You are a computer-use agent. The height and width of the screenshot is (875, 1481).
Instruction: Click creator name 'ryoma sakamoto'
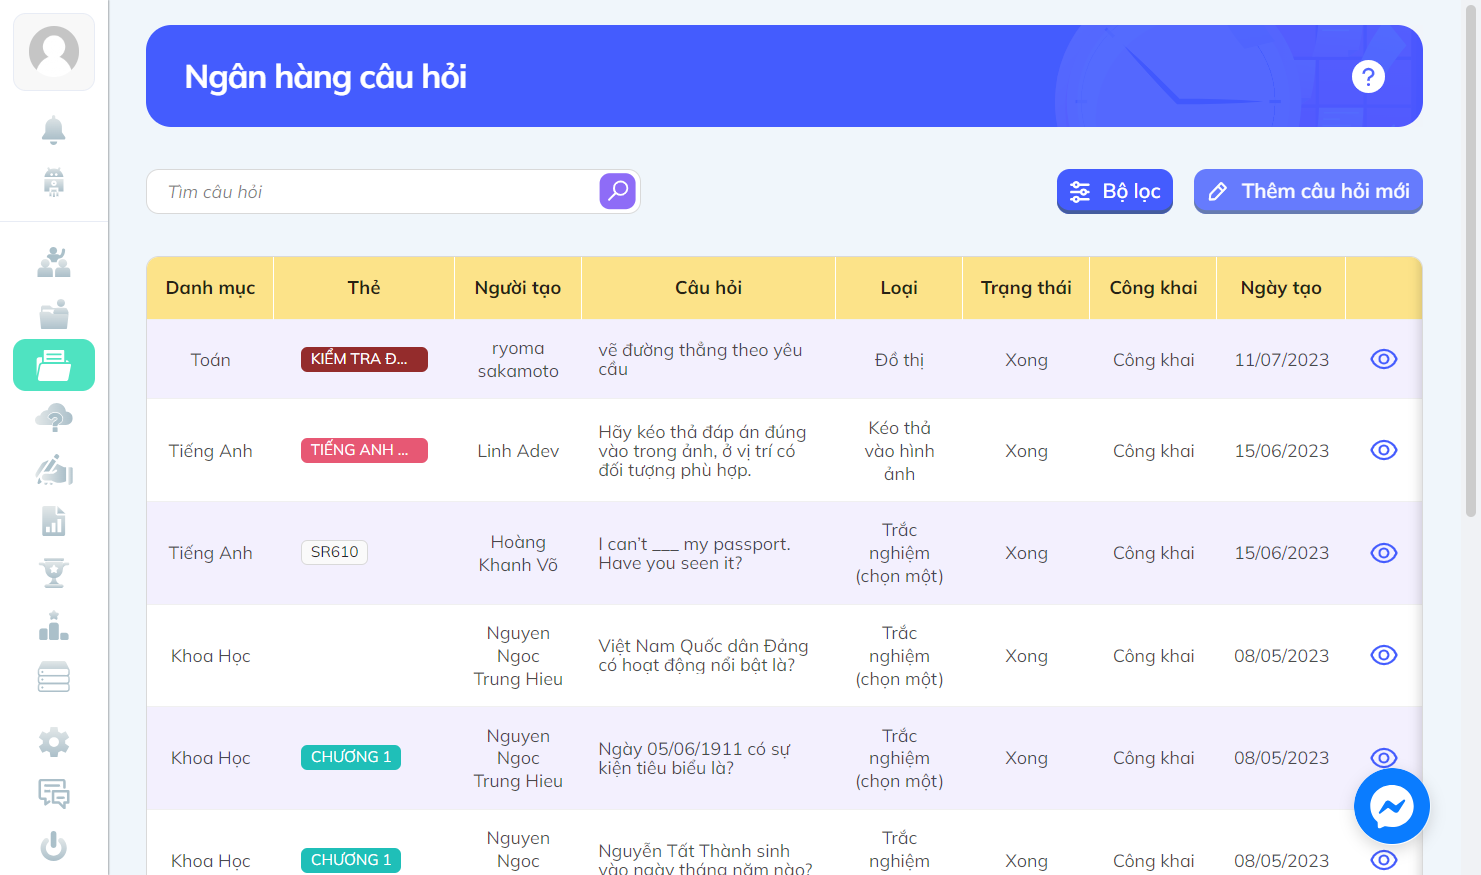[x=518, y=360]
